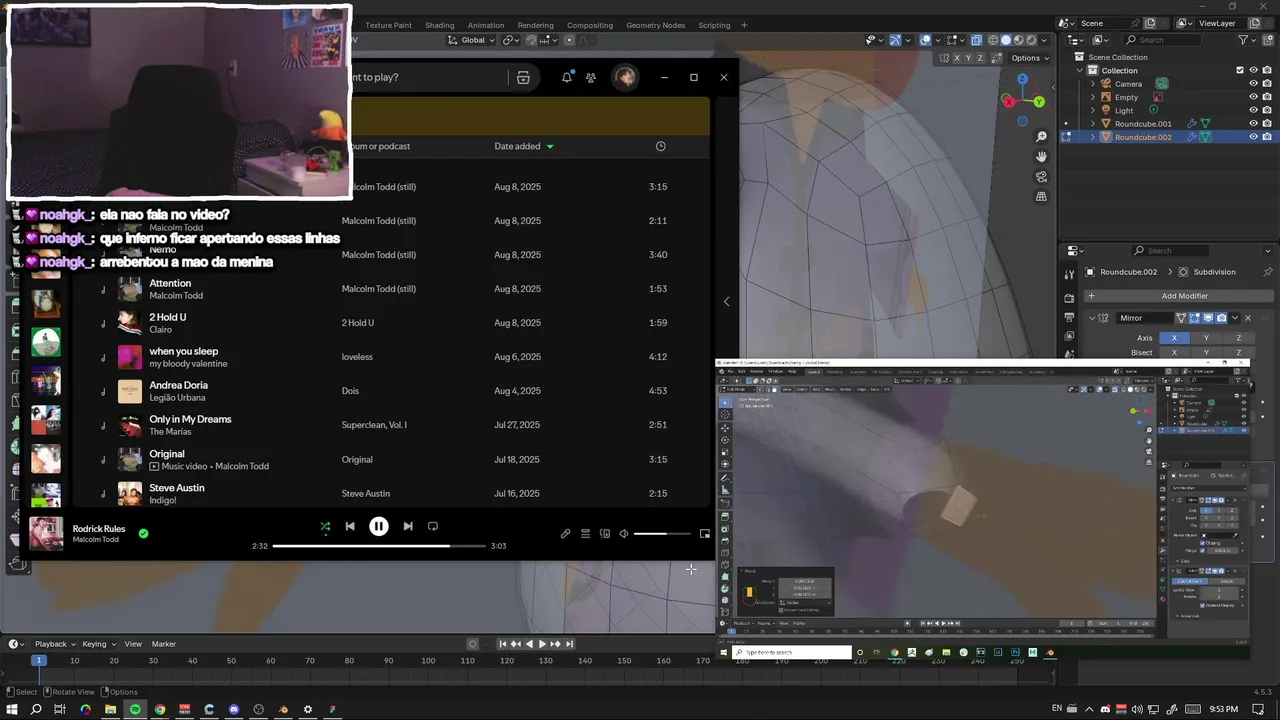Screen dimensions: 1280x720
Task: Switch to the Animation workspace tab
Action: tap(486, 25)
